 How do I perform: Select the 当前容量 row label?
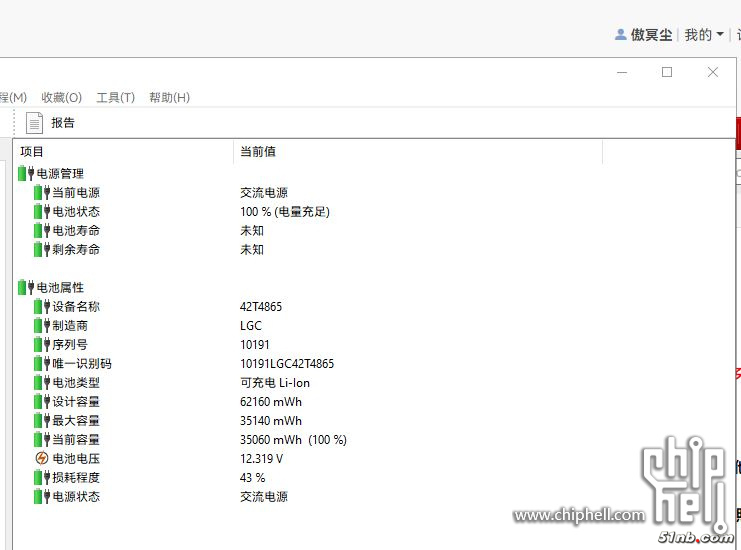pos(76,439)
